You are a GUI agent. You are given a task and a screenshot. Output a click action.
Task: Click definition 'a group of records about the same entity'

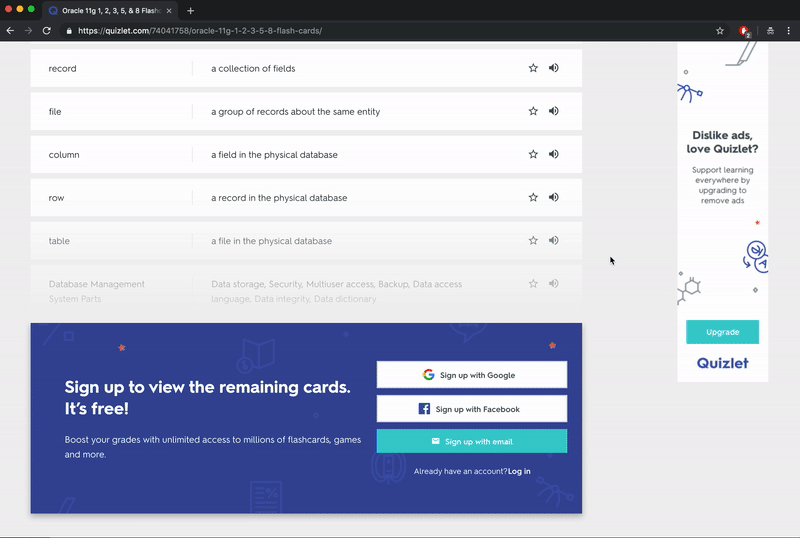tap(295, 111)
